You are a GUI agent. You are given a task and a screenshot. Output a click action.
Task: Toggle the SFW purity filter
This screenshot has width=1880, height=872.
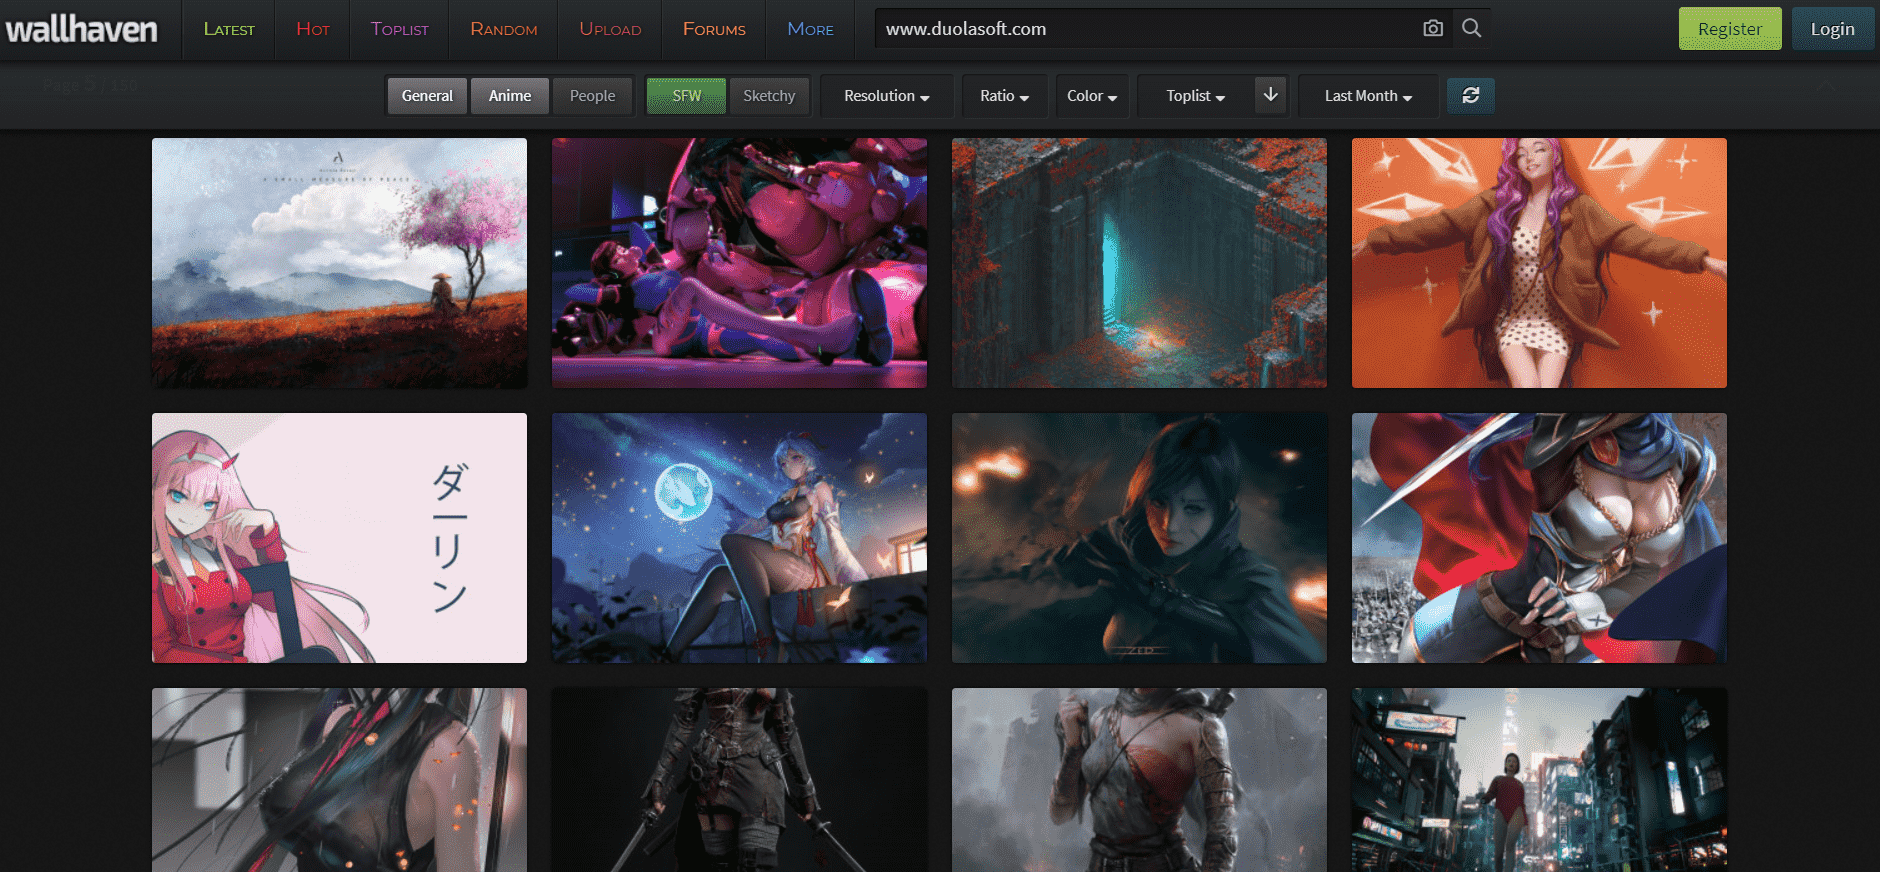pyautogui.click(x=686, y=96)
